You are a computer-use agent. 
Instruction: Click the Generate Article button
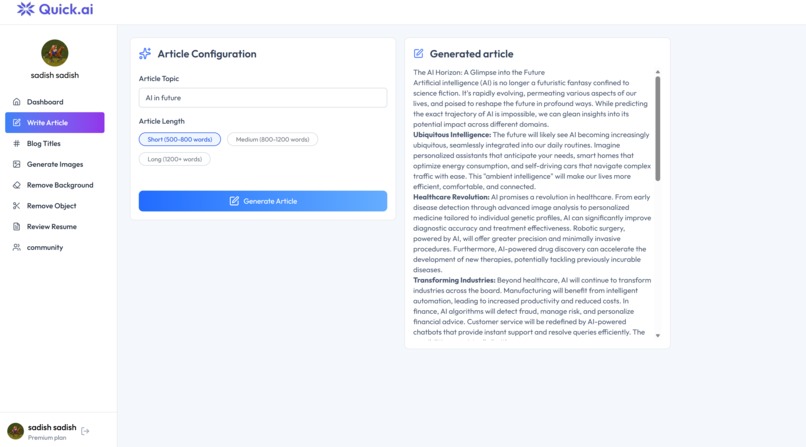point(263,201)
